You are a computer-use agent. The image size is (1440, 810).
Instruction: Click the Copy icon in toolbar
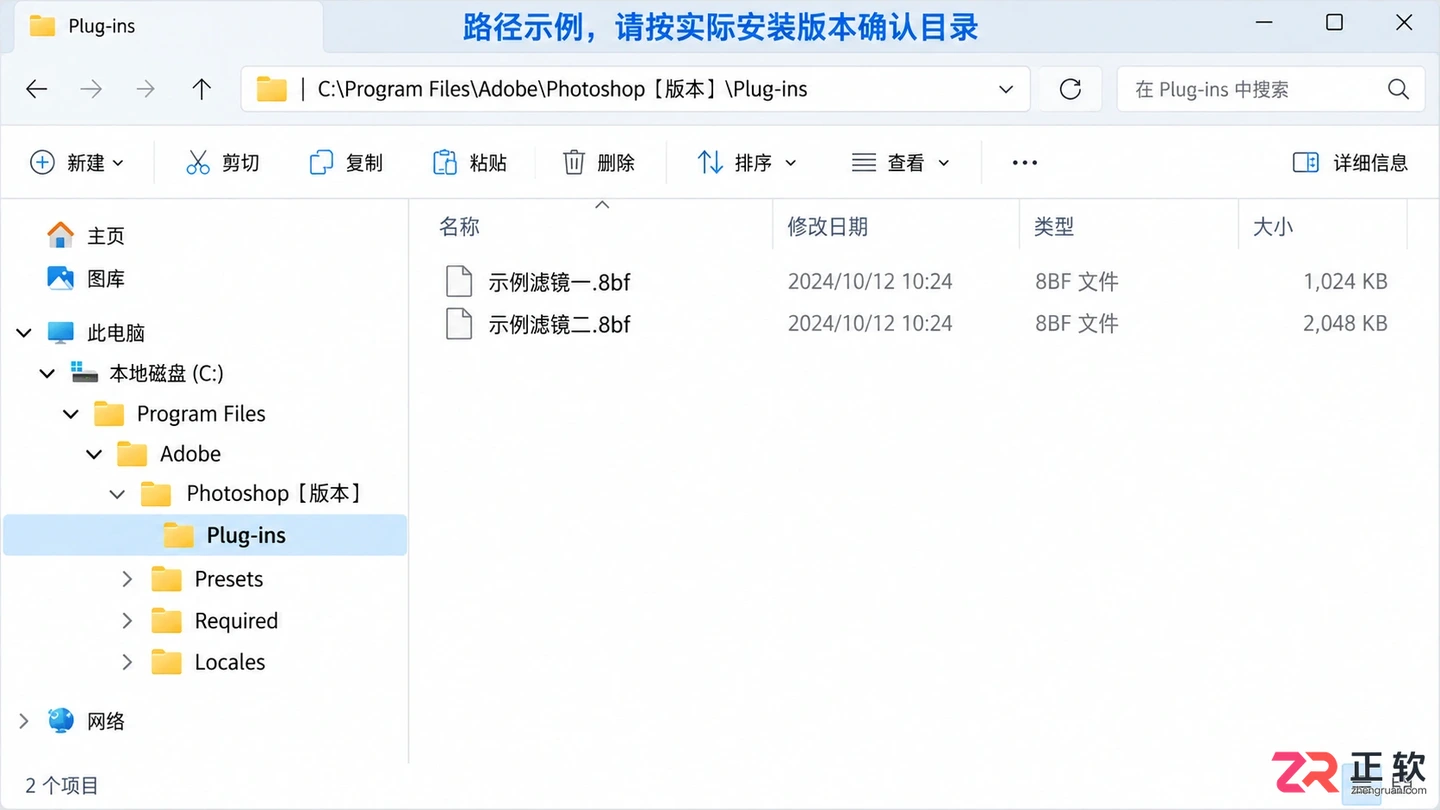pos(321,163)
